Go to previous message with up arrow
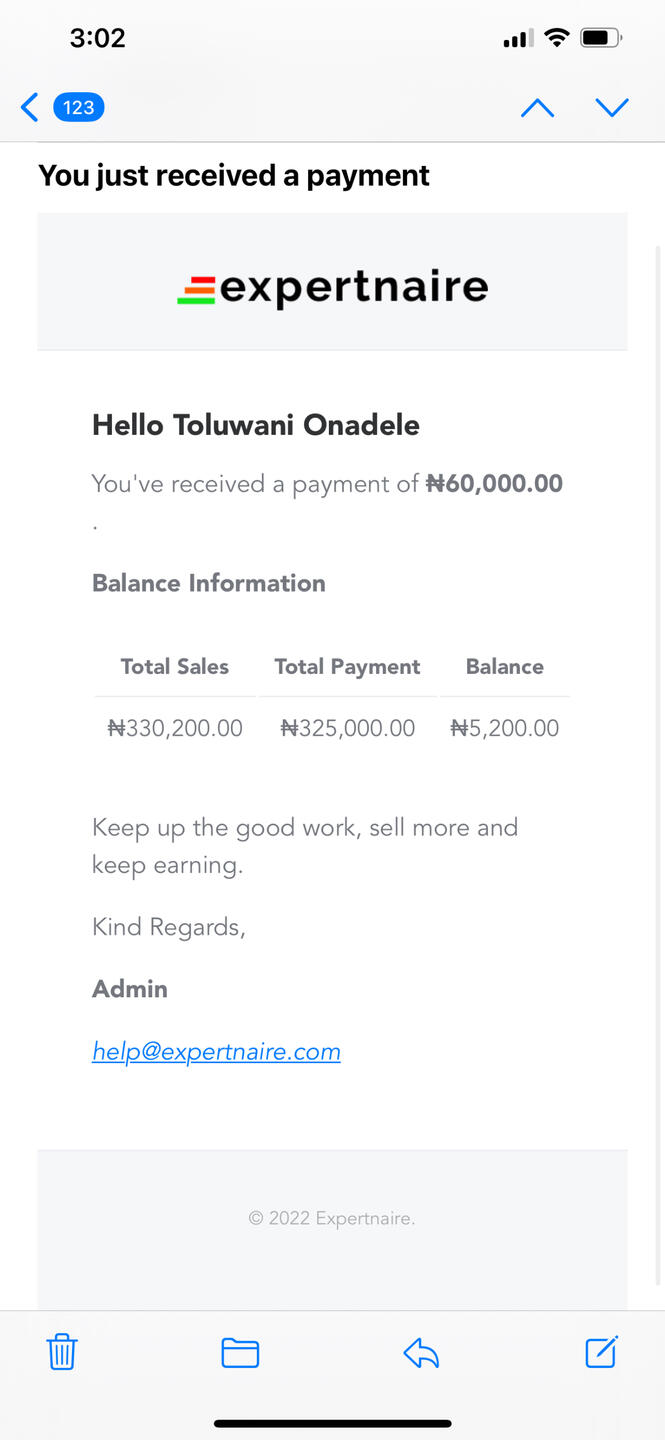Image resolution: width=665 pixels, height=1440 pixels. [x=537, y=108]
